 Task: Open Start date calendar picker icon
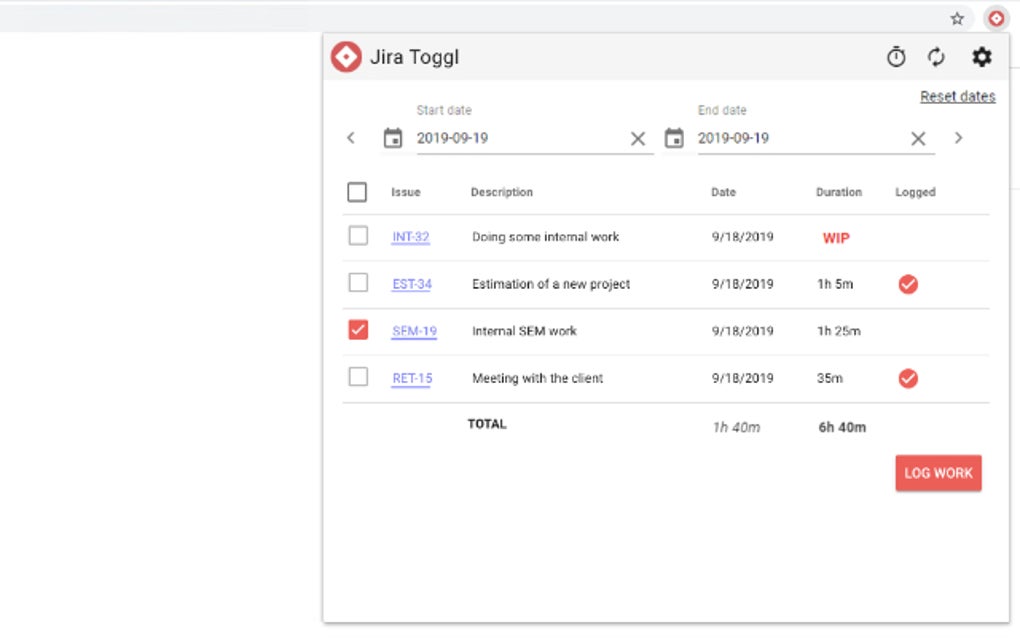393,138
